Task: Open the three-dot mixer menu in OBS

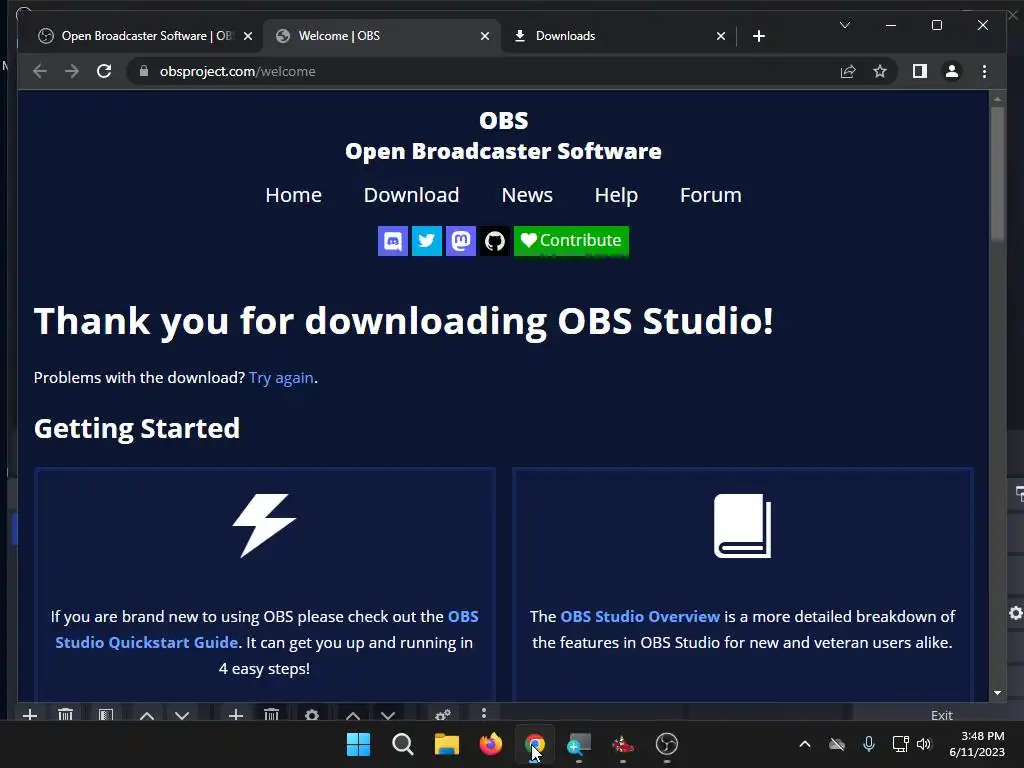Action: point(483,713)
